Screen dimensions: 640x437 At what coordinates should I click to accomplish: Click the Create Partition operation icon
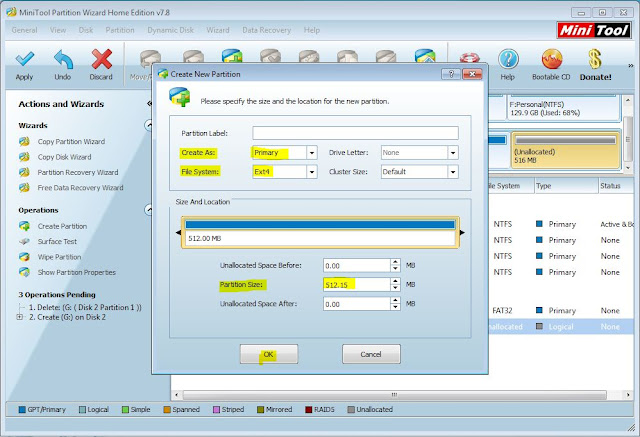24,226
